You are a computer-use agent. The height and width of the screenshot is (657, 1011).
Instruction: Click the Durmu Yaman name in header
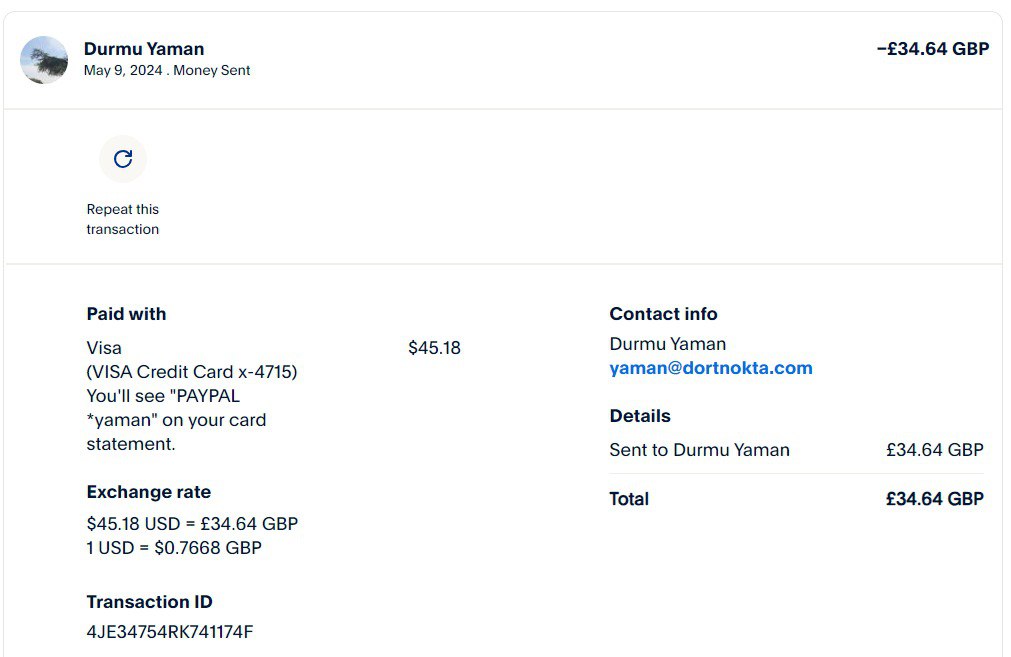[x=144, y=49]
